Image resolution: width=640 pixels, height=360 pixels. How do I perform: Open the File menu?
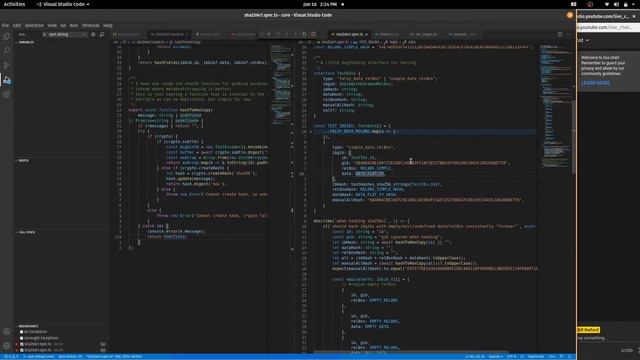[5, 25]
